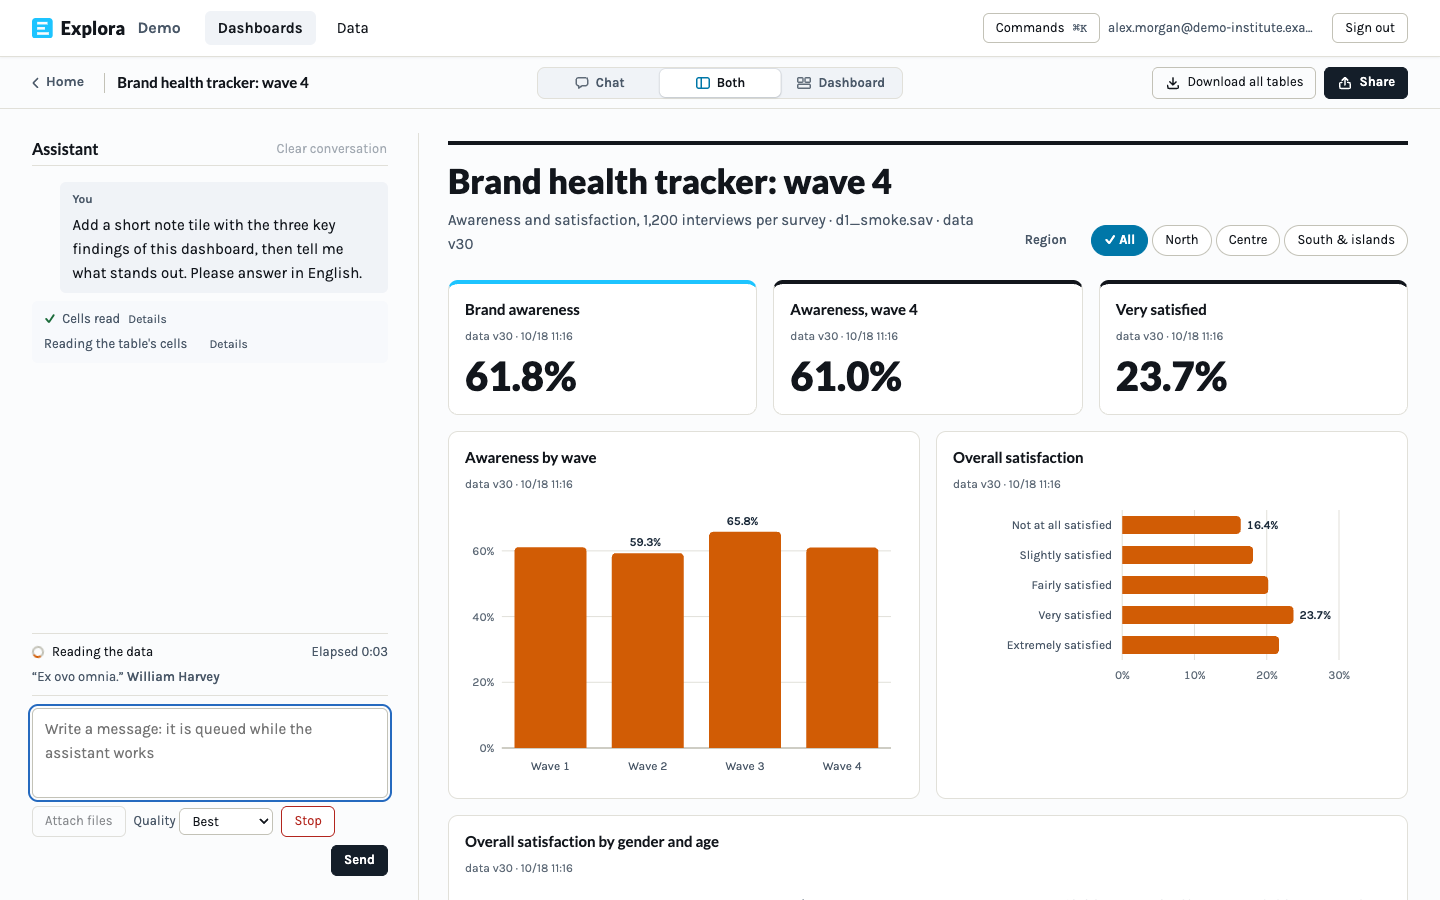Click the Send button
The image size is (1440, 900).
[359, 860]
